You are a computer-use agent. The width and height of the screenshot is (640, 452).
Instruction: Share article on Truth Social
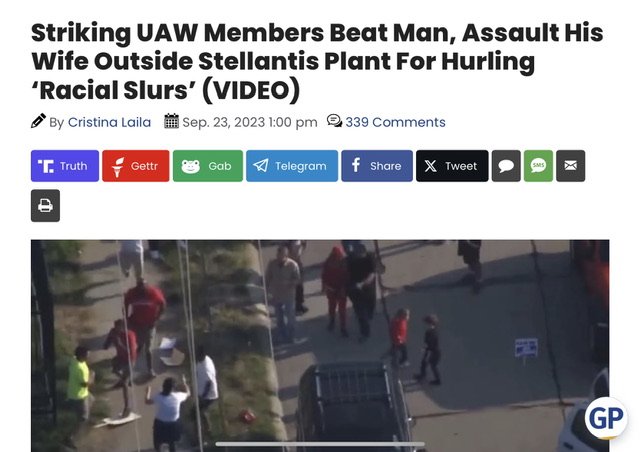[x=65, y=166]
